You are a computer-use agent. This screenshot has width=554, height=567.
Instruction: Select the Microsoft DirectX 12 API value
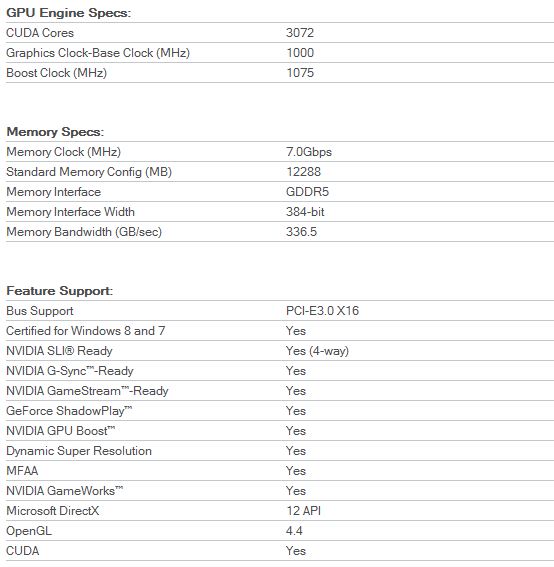(303, 511)
